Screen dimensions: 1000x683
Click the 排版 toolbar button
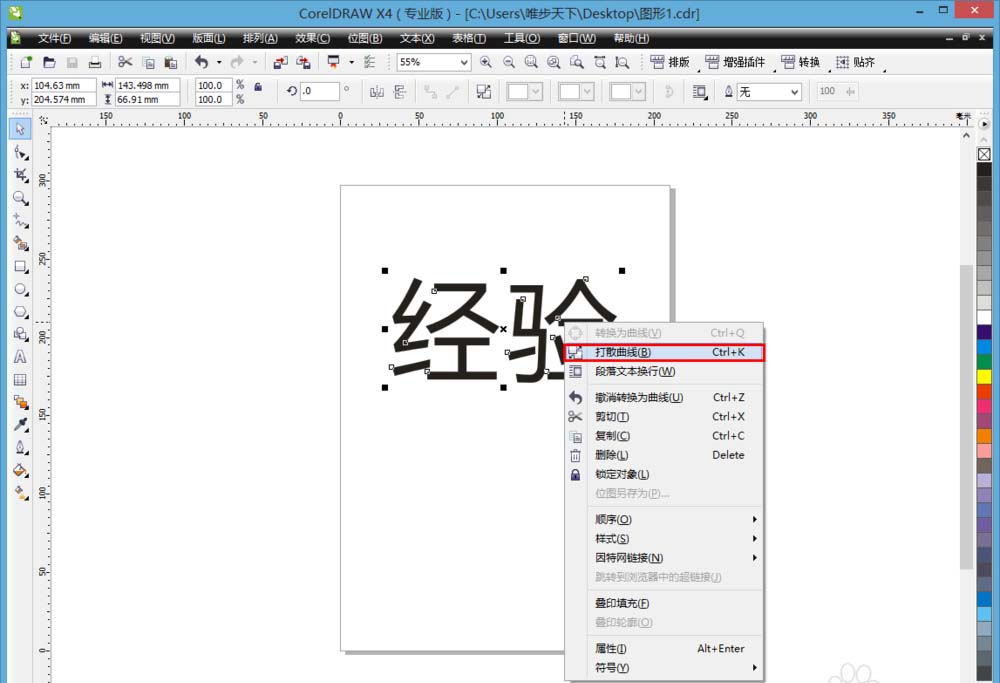pos(670,62)
